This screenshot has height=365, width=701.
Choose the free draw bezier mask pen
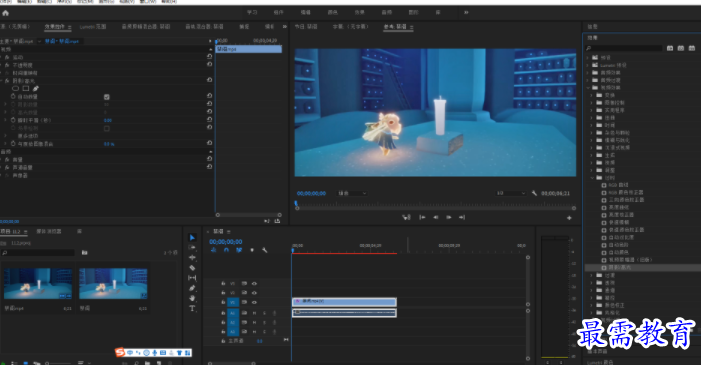(x=36, y=89)
